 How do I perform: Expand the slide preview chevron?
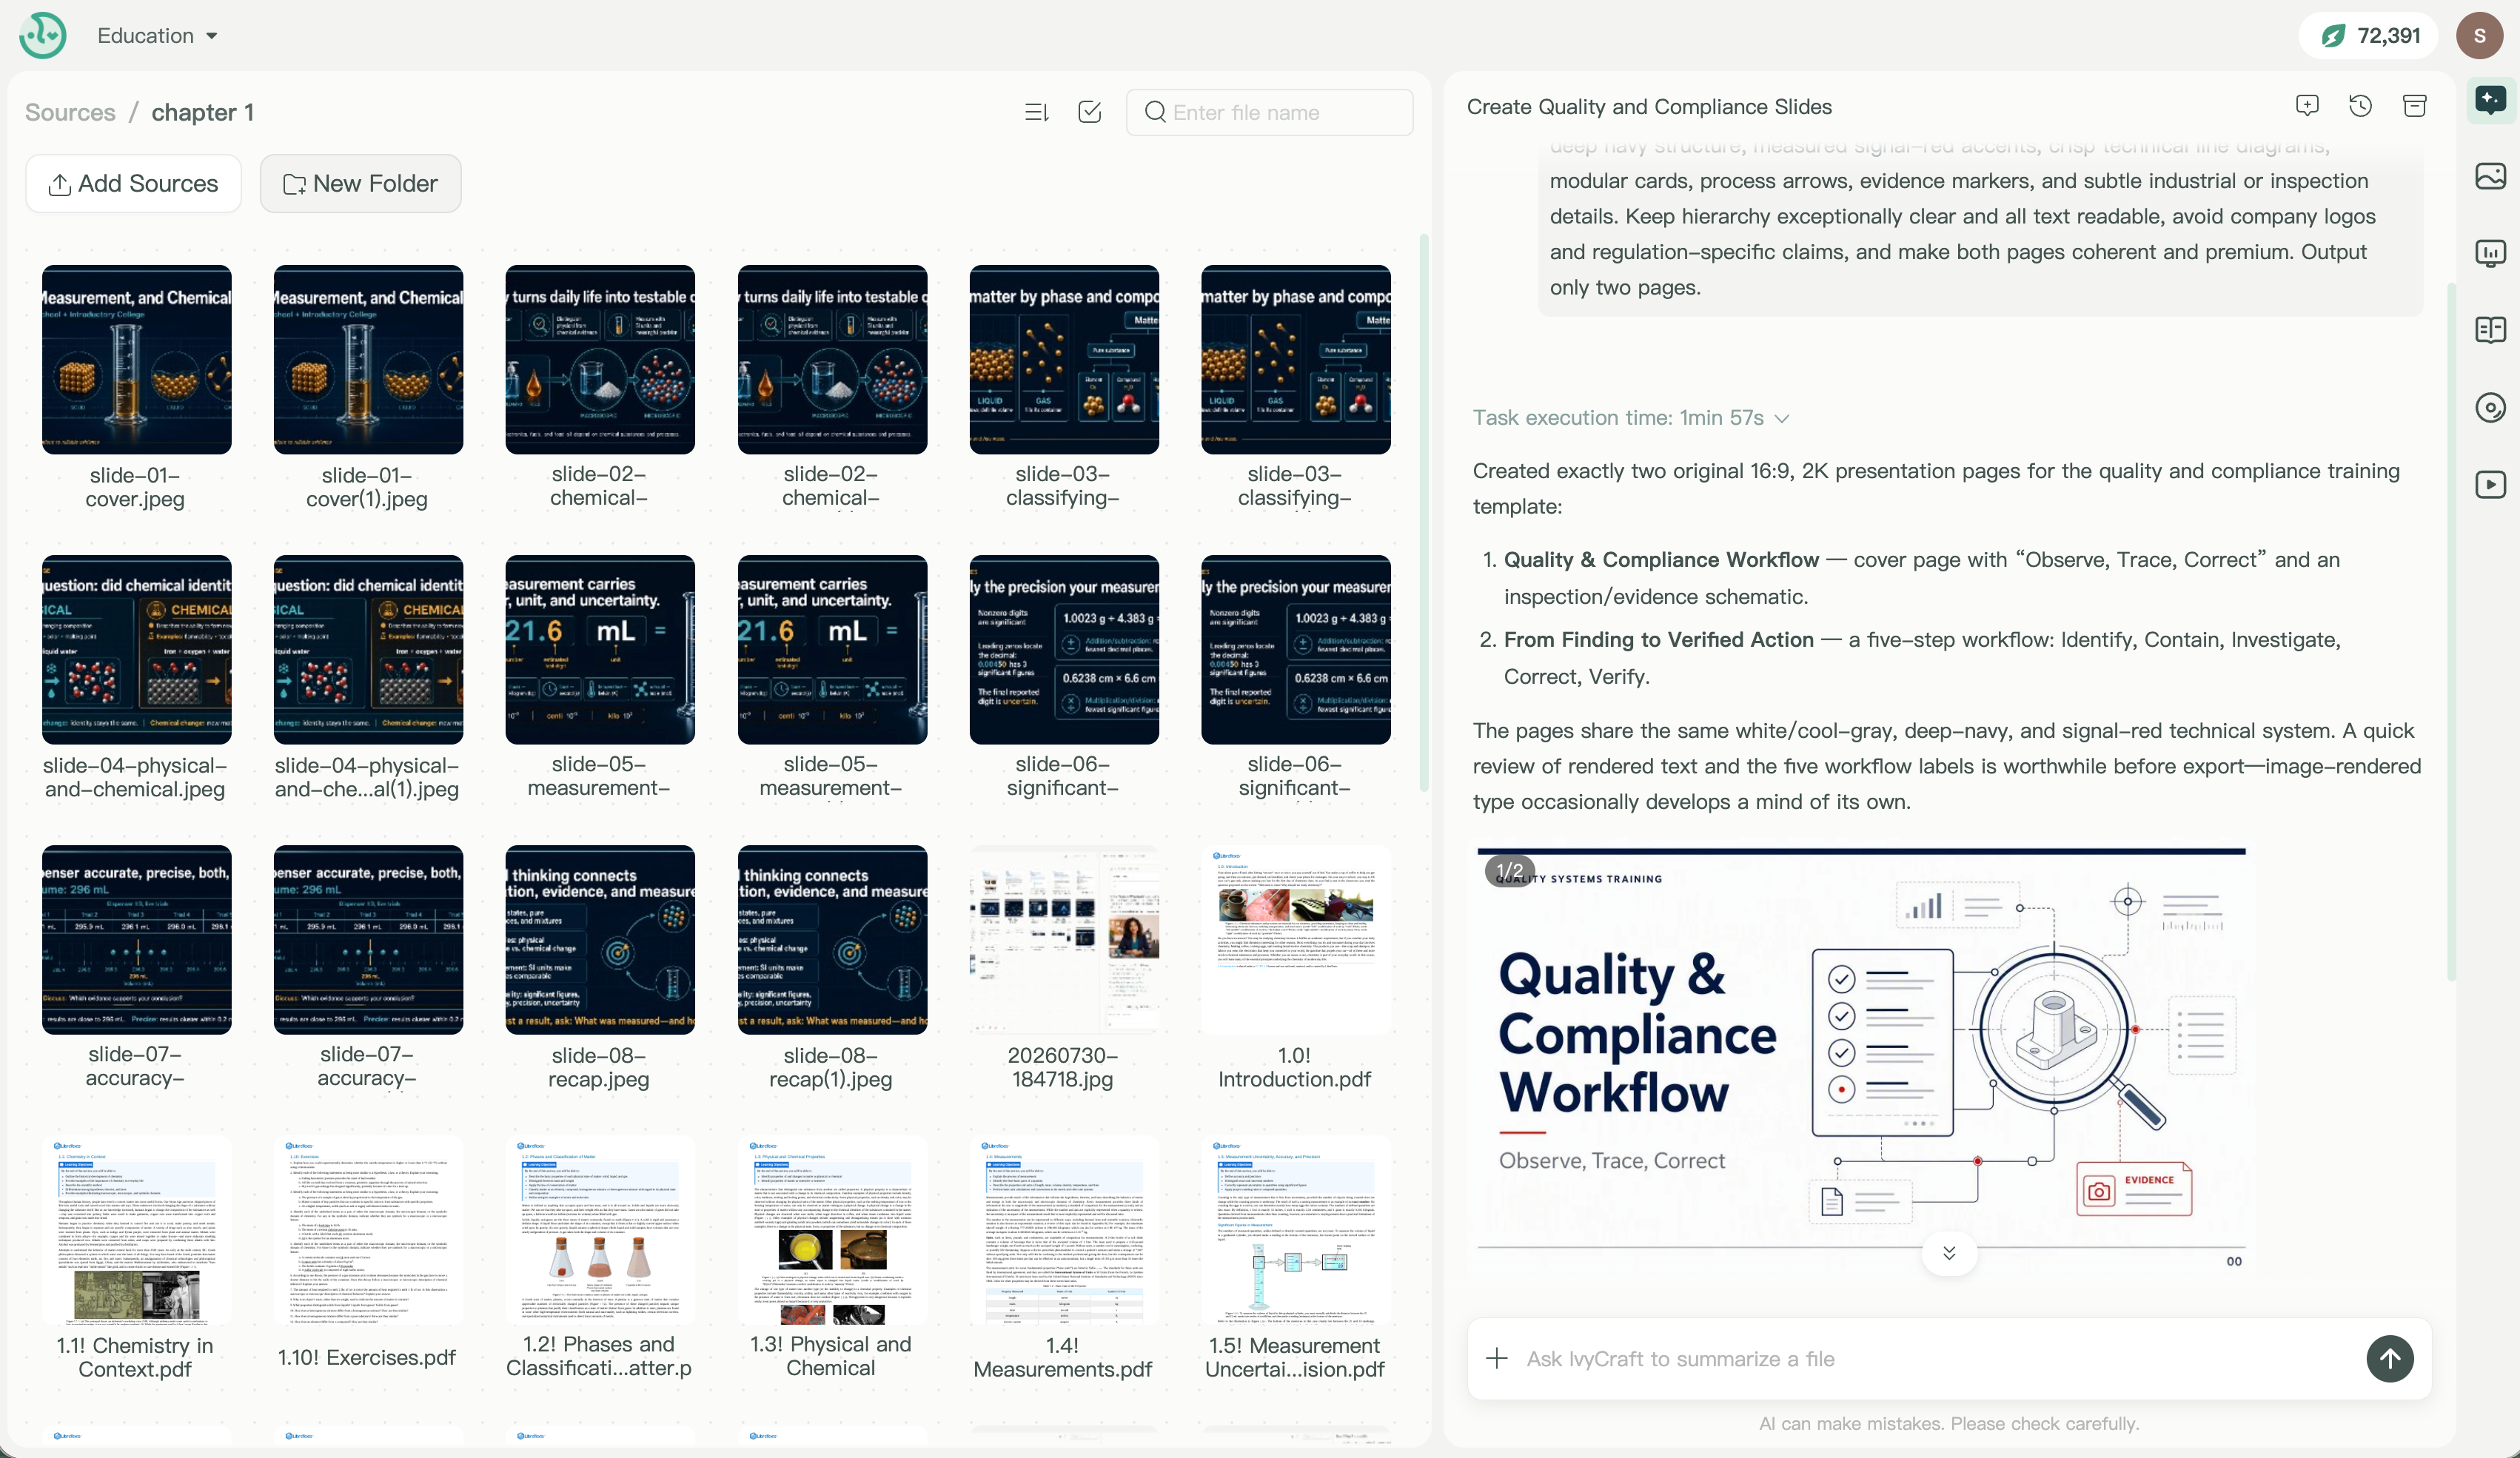tap(1949, 1253)
